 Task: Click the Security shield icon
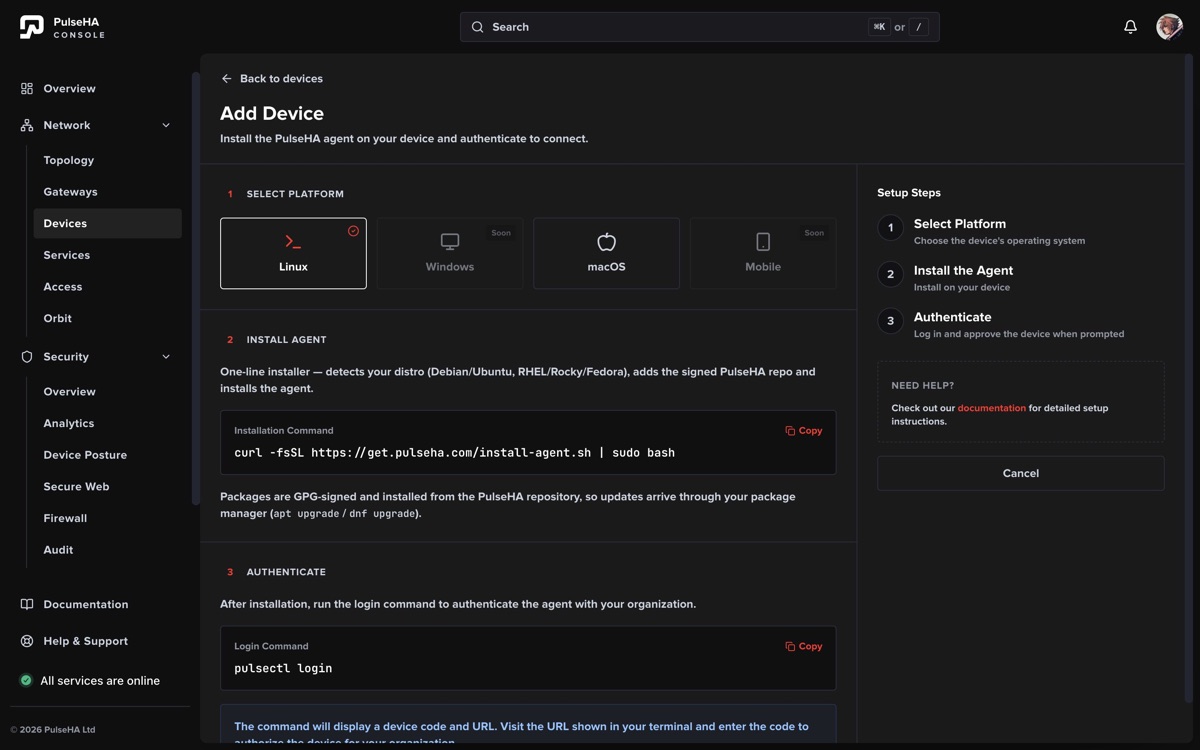pos(27,357)
